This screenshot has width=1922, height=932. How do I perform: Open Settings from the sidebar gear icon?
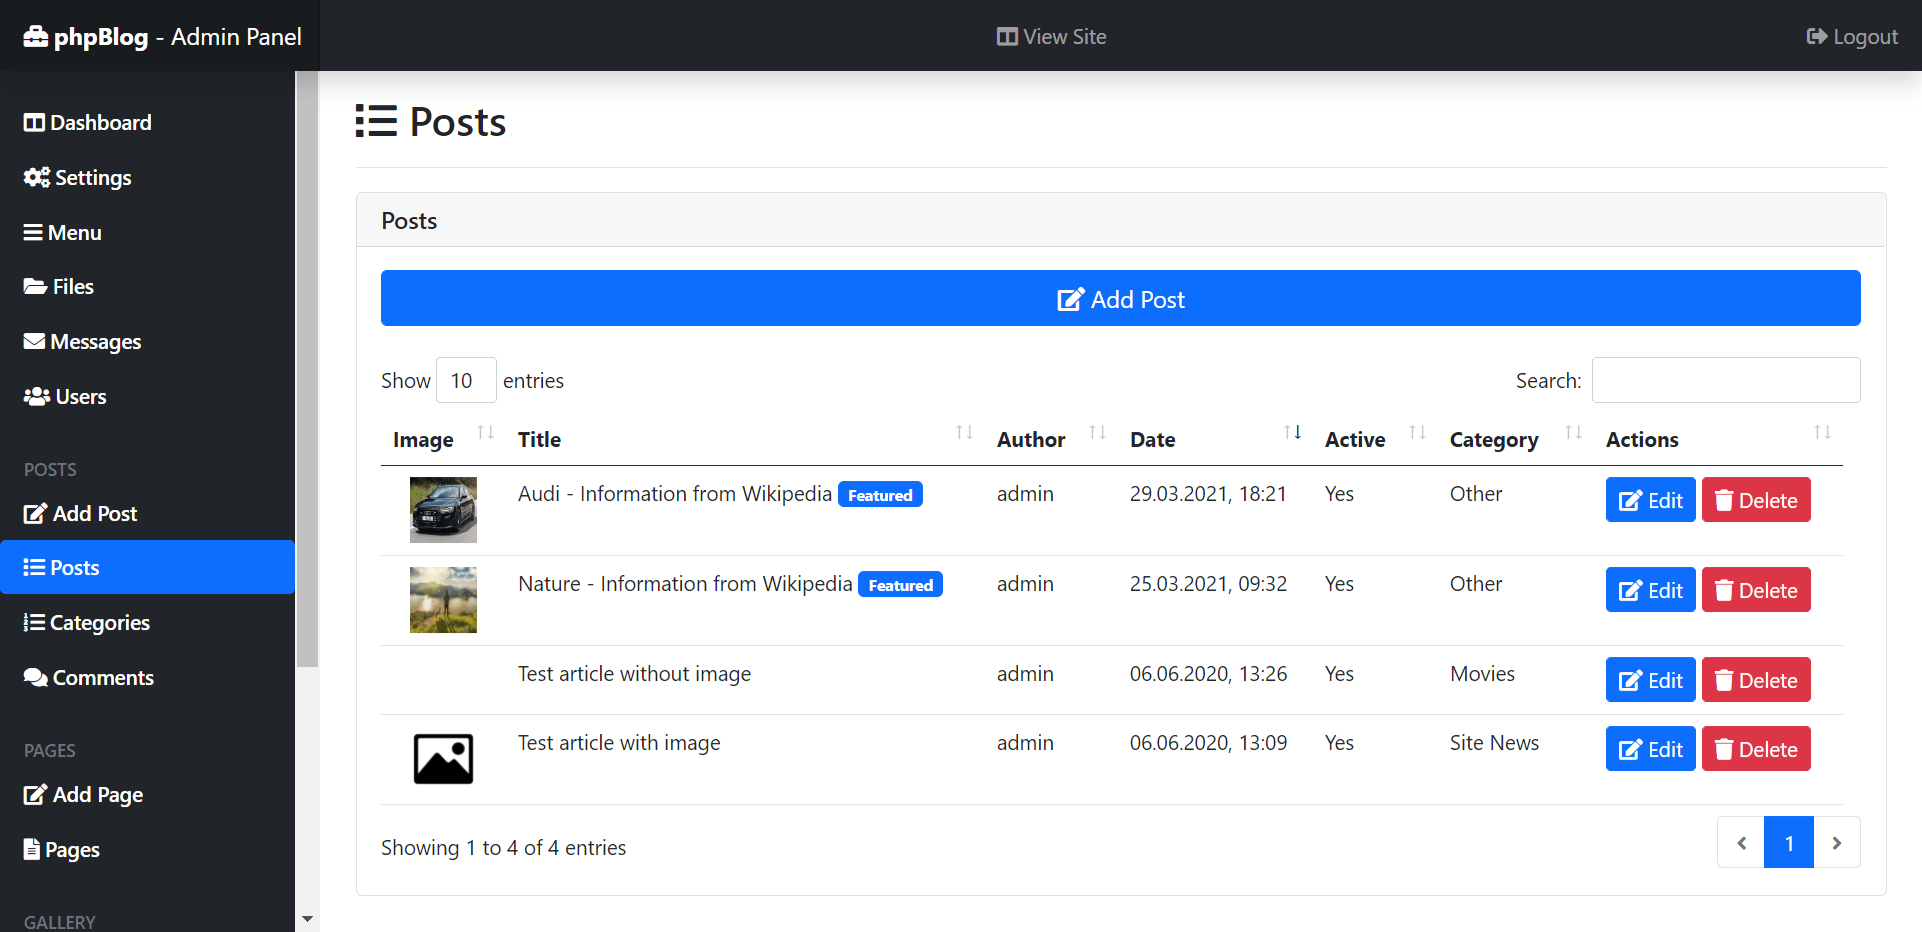37,177
